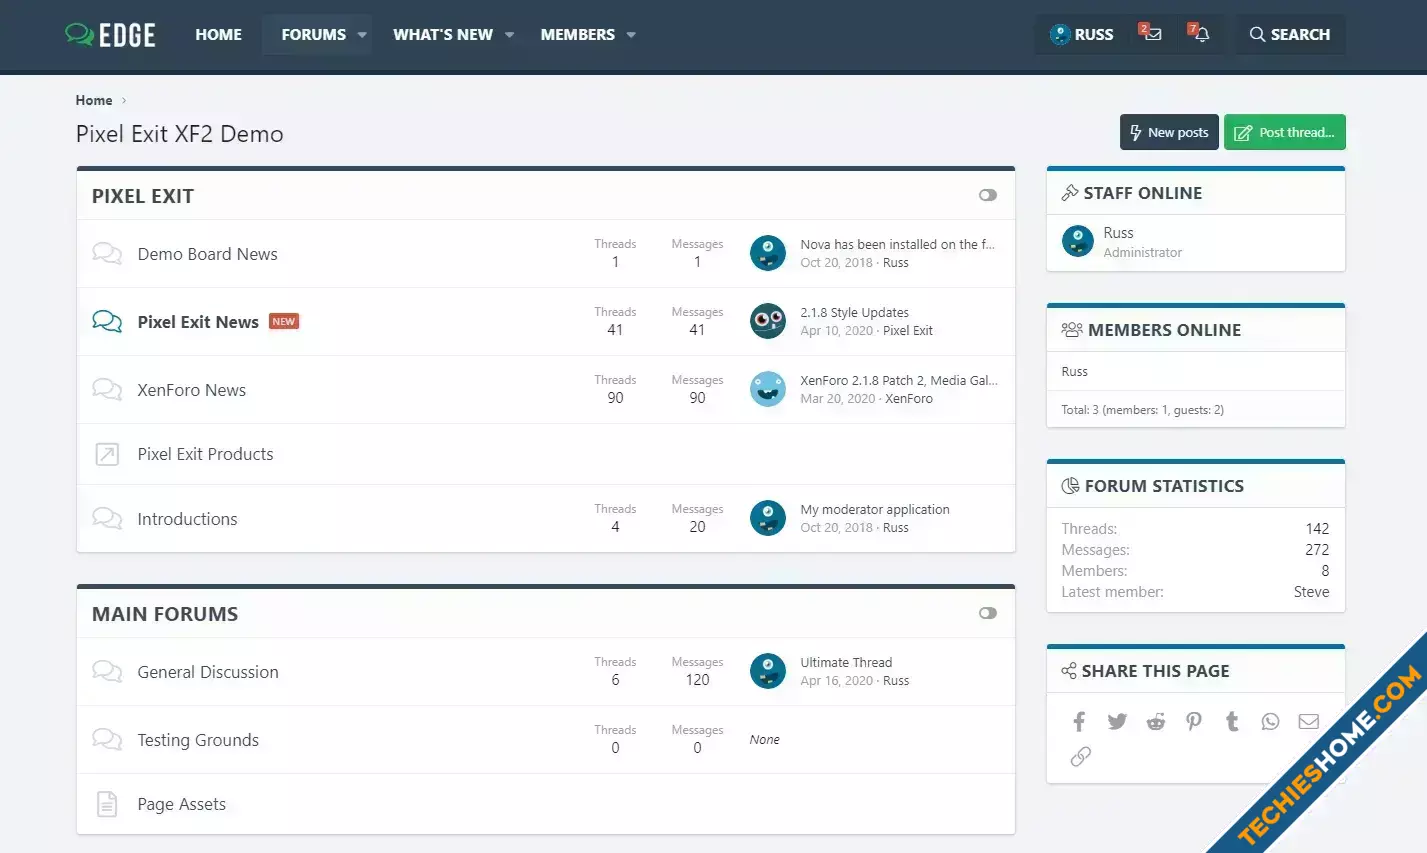This screenshot has height=853, width=1427.
Task: Open the inbox envelope icon in header
Action: pyautogui.click(x=1153, y=34)
